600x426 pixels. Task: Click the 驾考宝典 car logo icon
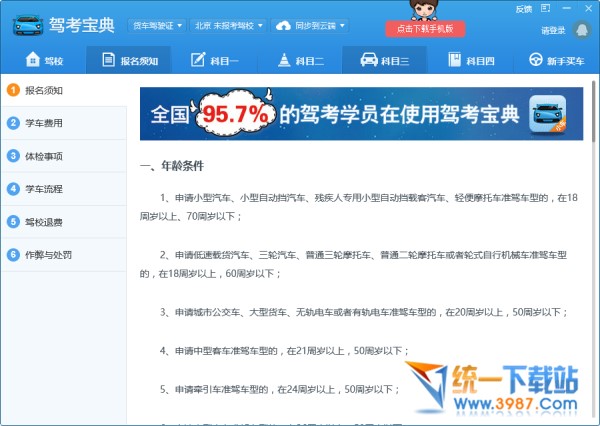pyautogui.click(x=28, y=26)
